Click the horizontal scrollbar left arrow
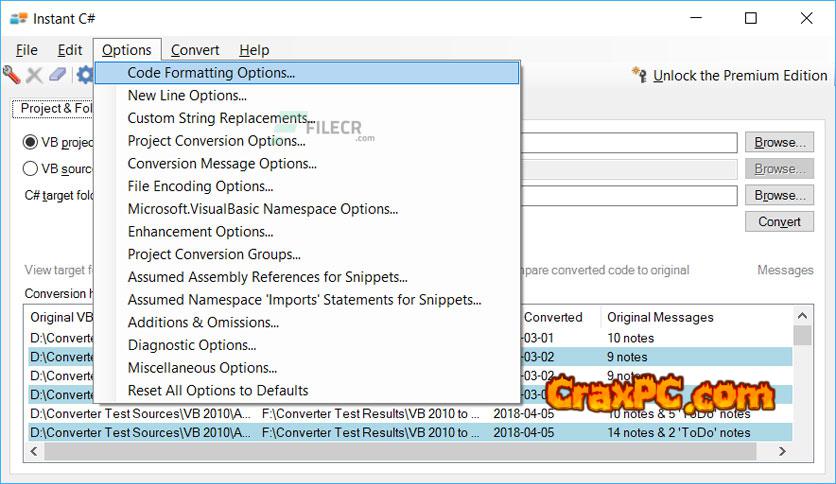The width and height of the screenshot is (836, 484). point(34,451)
